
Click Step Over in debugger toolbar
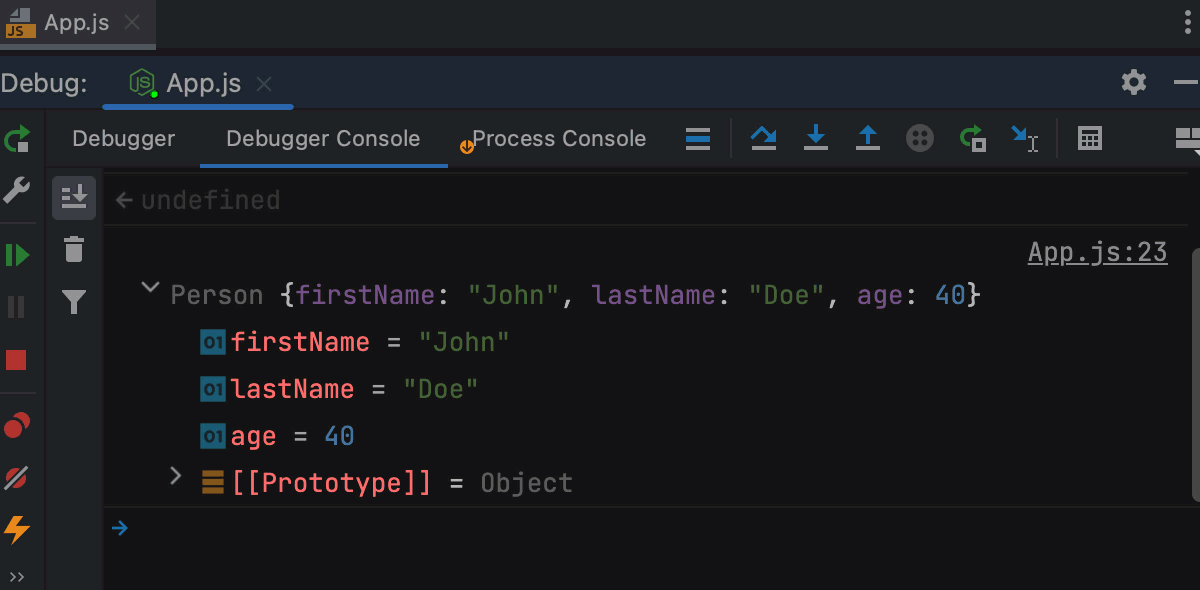coord(764,138)
